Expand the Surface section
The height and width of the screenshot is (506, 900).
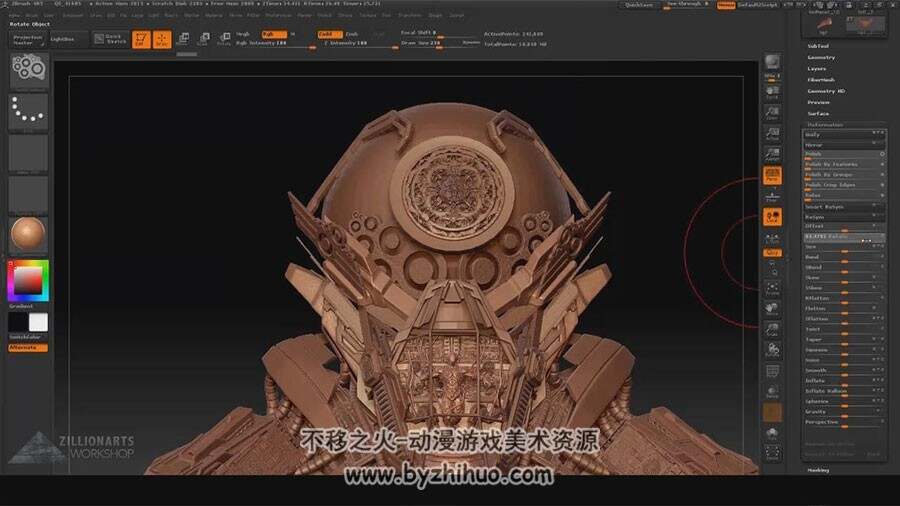[818, 114]
